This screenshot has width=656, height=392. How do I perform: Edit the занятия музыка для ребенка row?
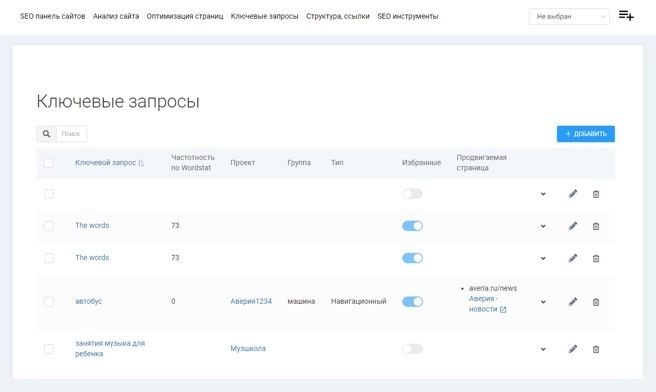pos(573,349)
